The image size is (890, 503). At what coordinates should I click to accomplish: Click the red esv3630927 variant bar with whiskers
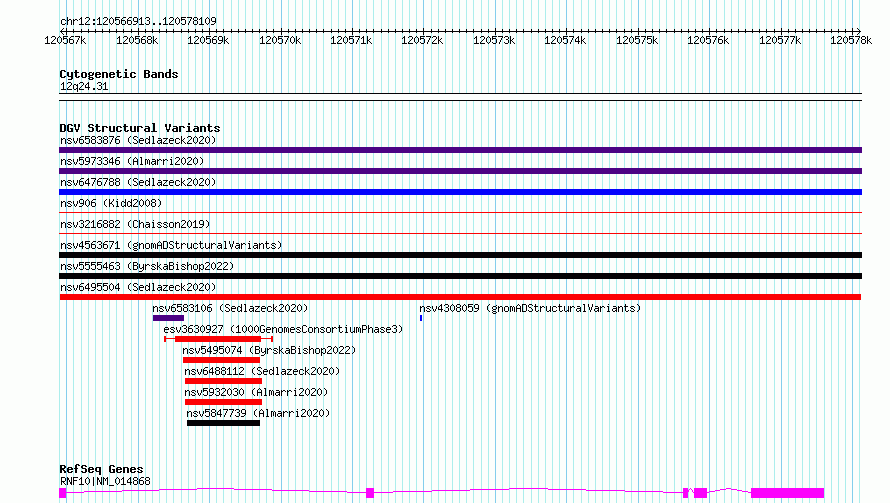[219, 339]
